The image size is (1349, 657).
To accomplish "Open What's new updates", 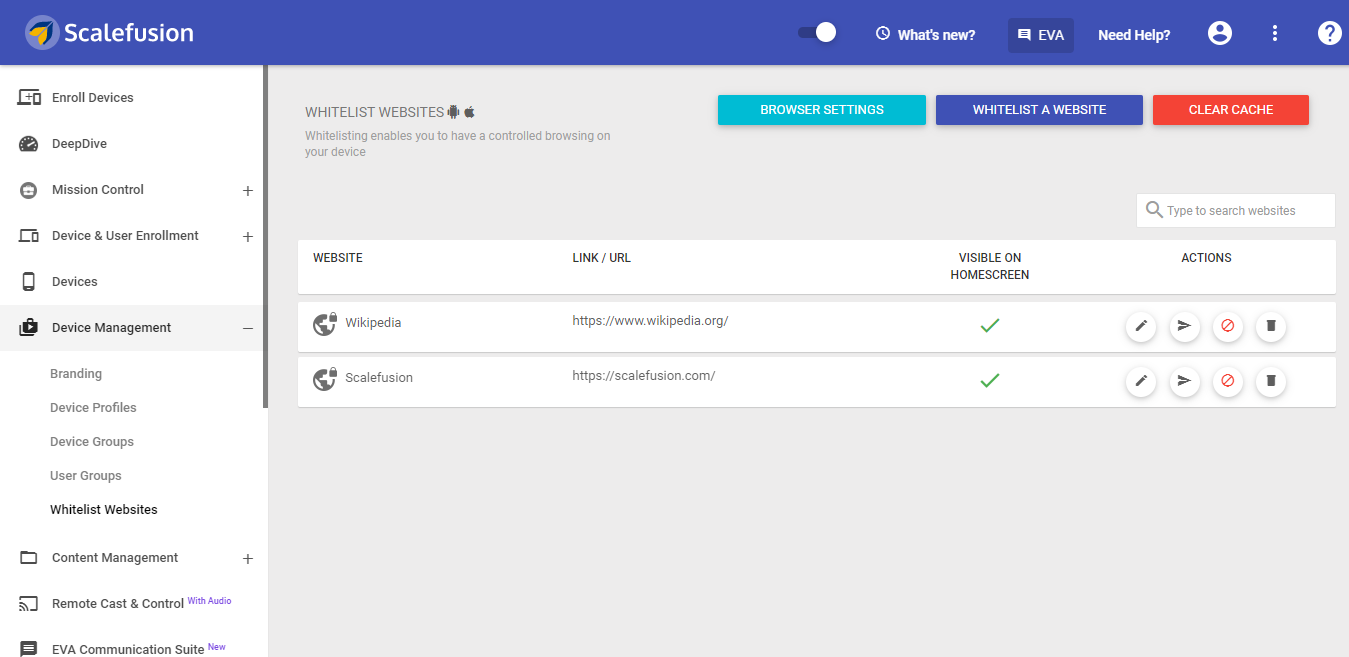I will click(925, 34).
